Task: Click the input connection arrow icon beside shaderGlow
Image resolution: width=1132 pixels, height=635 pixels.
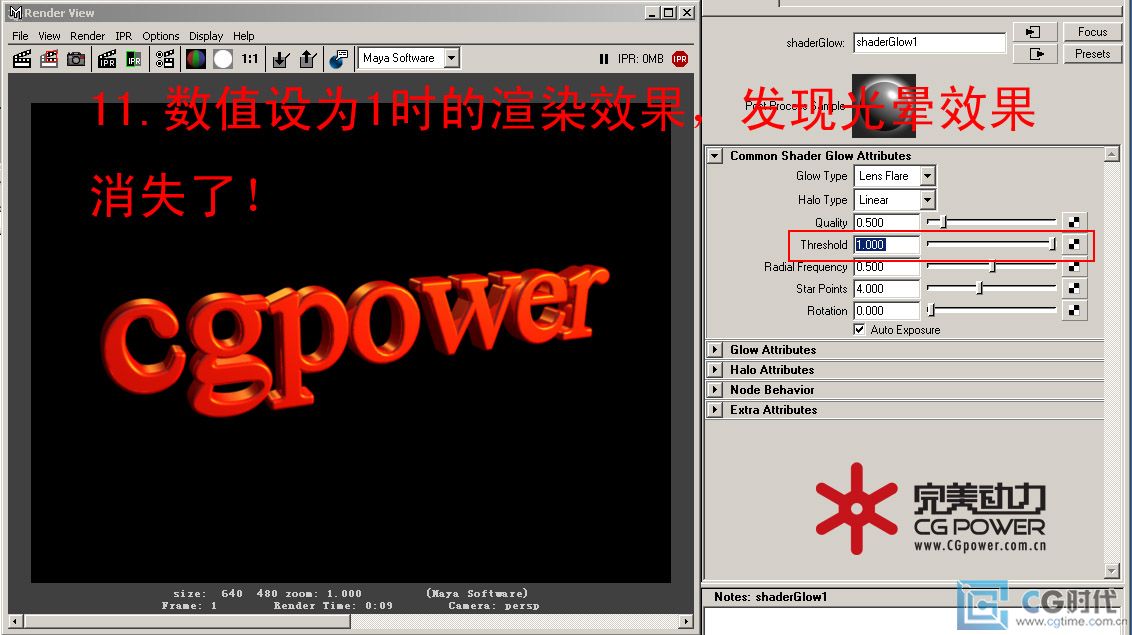Action: (1035, 32)
